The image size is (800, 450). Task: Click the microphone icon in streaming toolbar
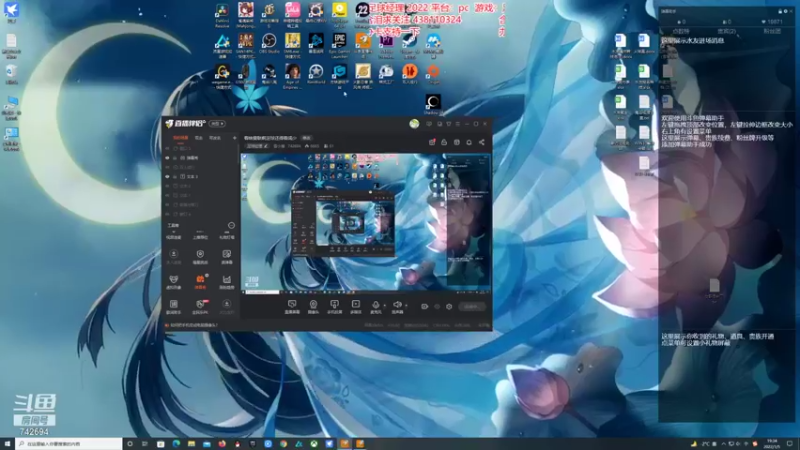click(375, 306)
